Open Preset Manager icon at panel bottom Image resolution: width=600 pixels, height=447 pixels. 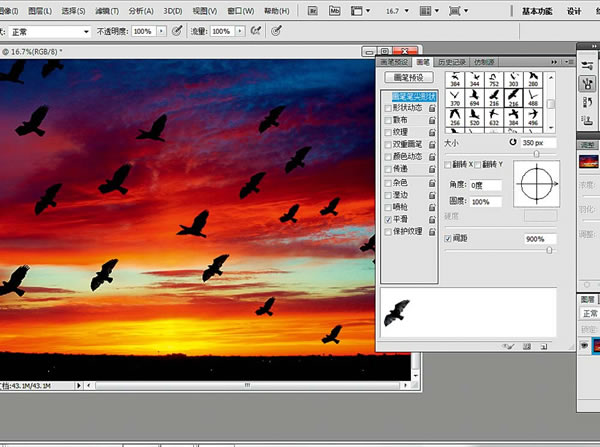527,347
